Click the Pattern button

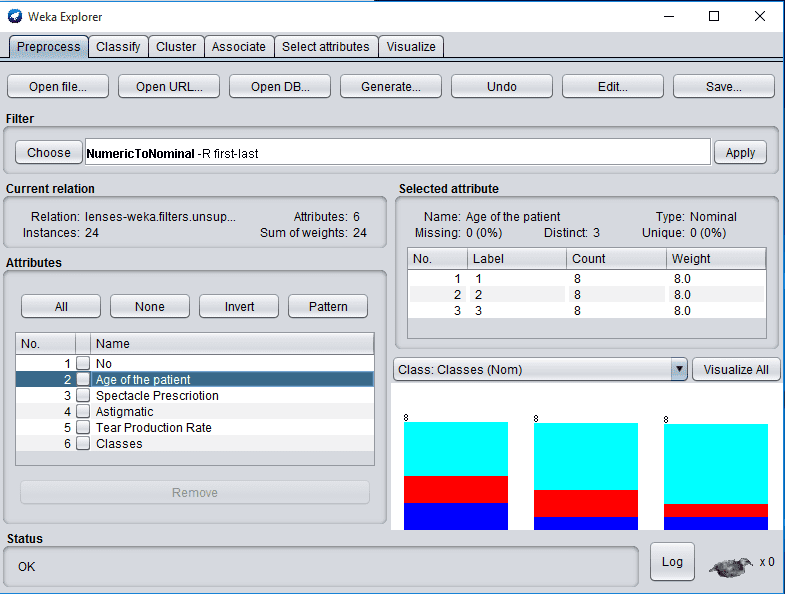[x=328, y=307]
